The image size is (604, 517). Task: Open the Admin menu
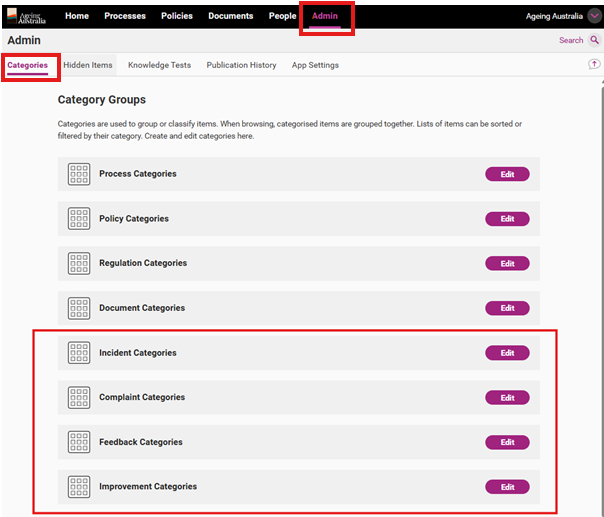coord(325,16)
